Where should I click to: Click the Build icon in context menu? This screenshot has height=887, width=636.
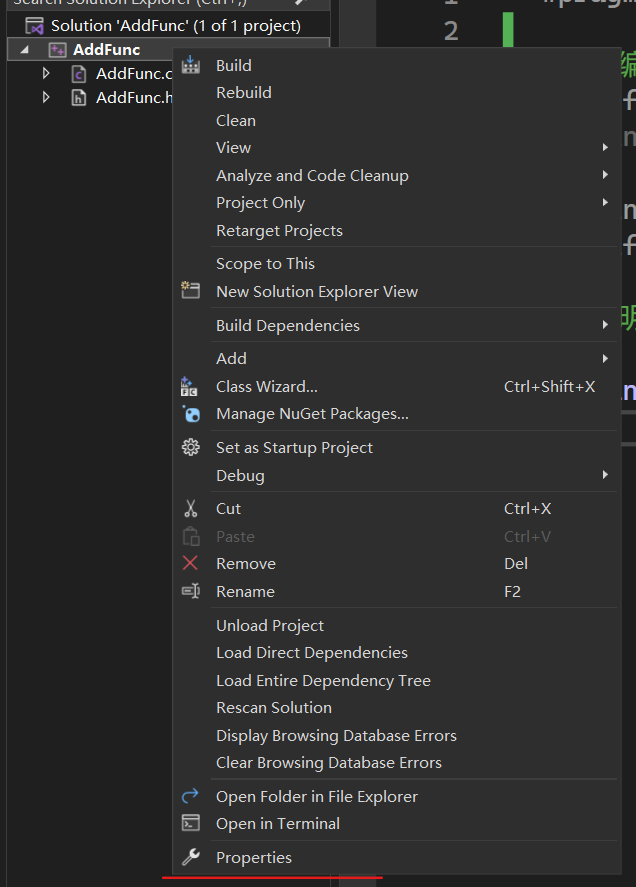click(190, 65)
